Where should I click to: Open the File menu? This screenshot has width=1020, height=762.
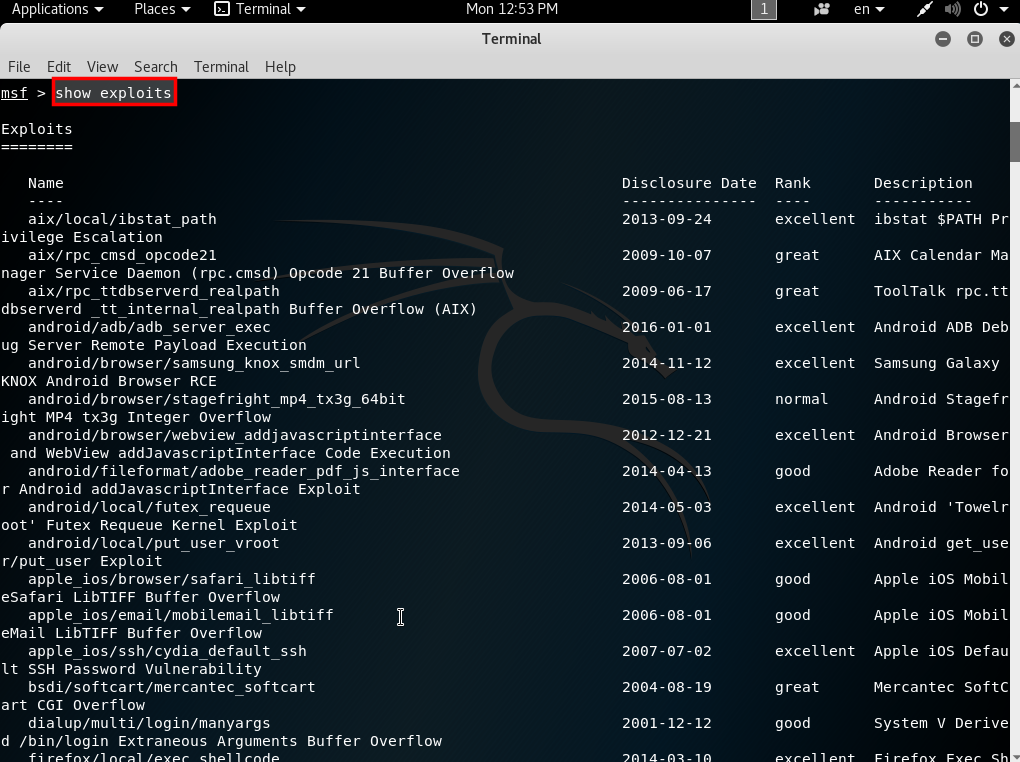19,66
